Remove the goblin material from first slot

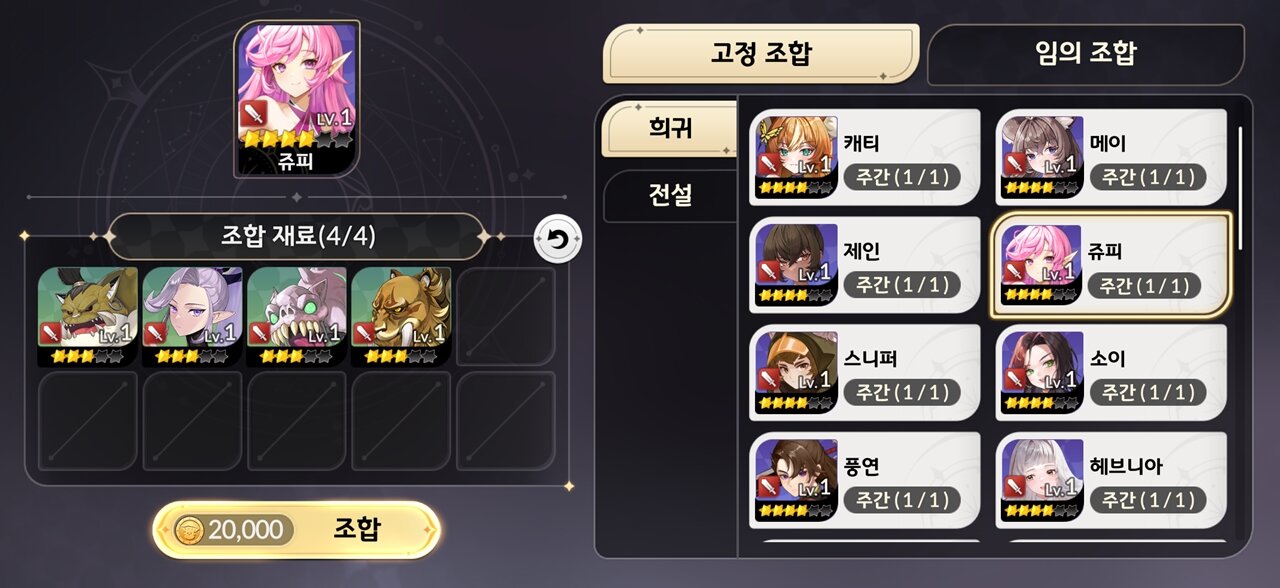(88, 316)
